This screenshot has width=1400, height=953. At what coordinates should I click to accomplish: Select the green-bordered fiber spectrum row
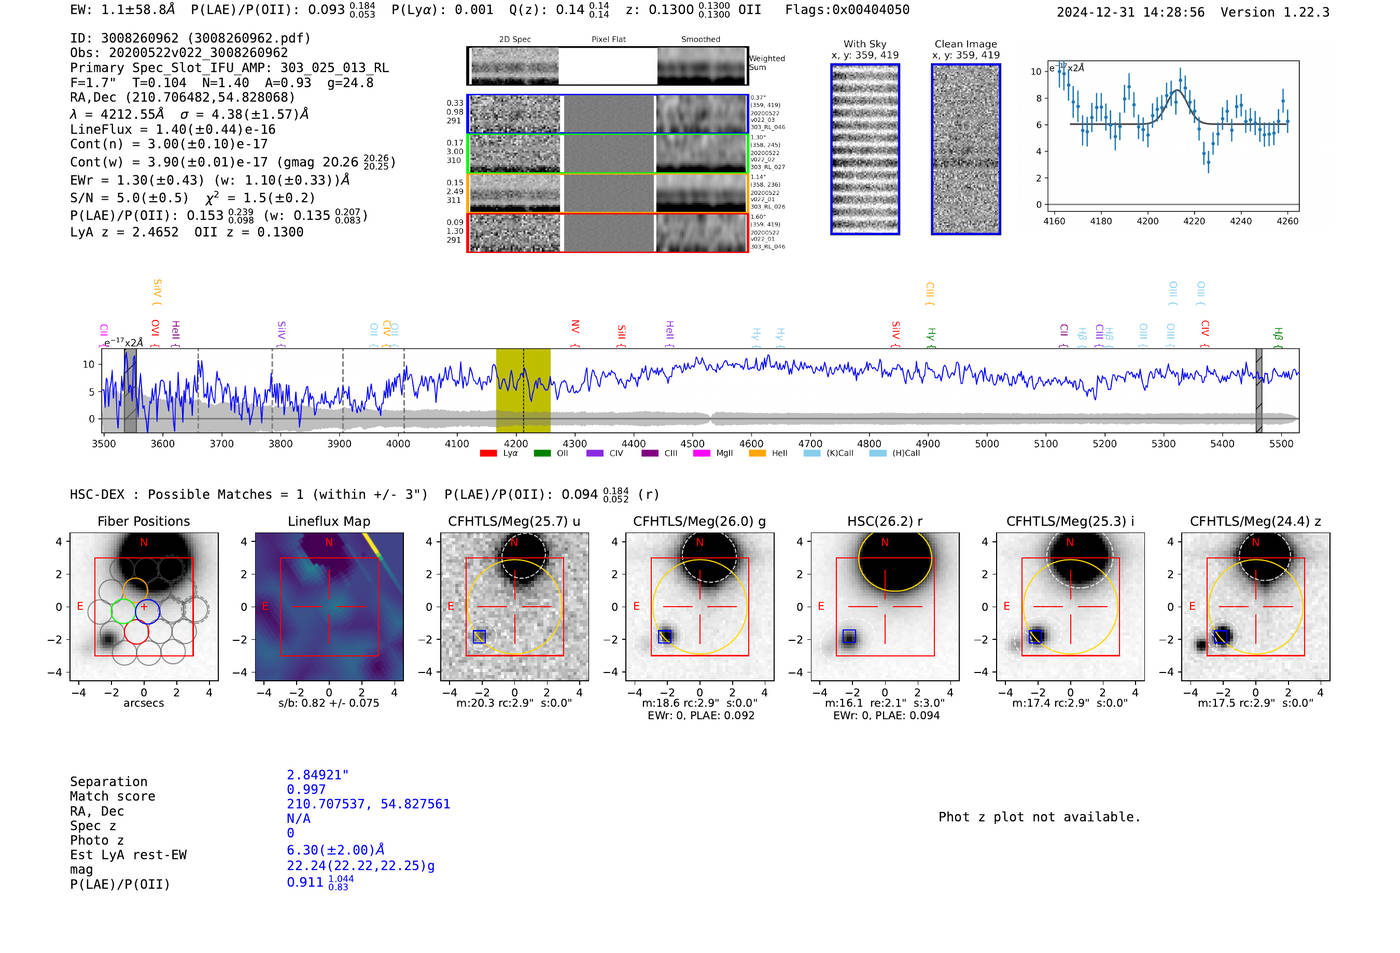(608, 154)
